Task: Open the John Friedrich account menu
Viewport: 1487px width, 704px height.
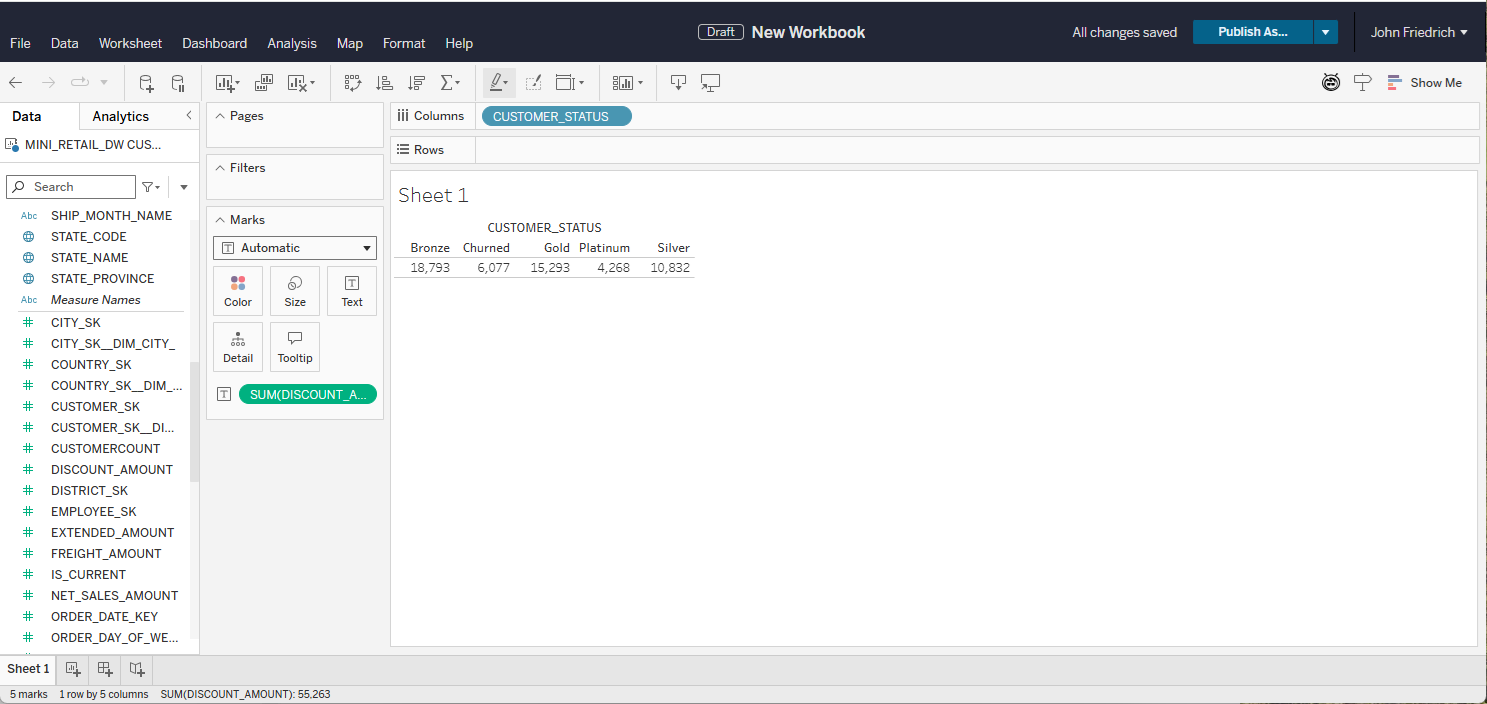Action: (1418, 32)
